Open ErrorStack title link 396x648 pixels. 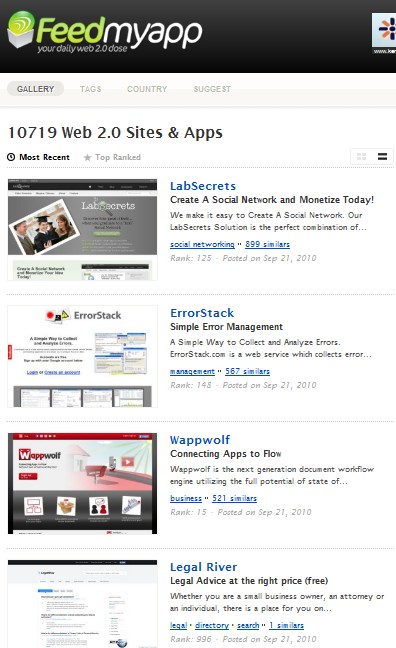(202, 313)
